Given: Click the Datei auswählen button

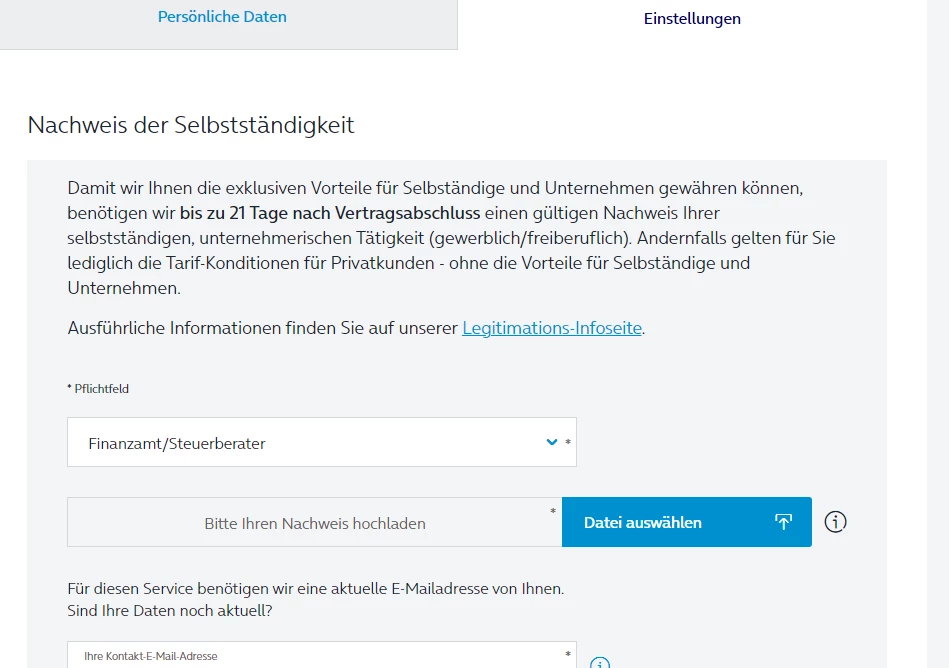Looking at the screenshot, I should [x=686, y=522].
